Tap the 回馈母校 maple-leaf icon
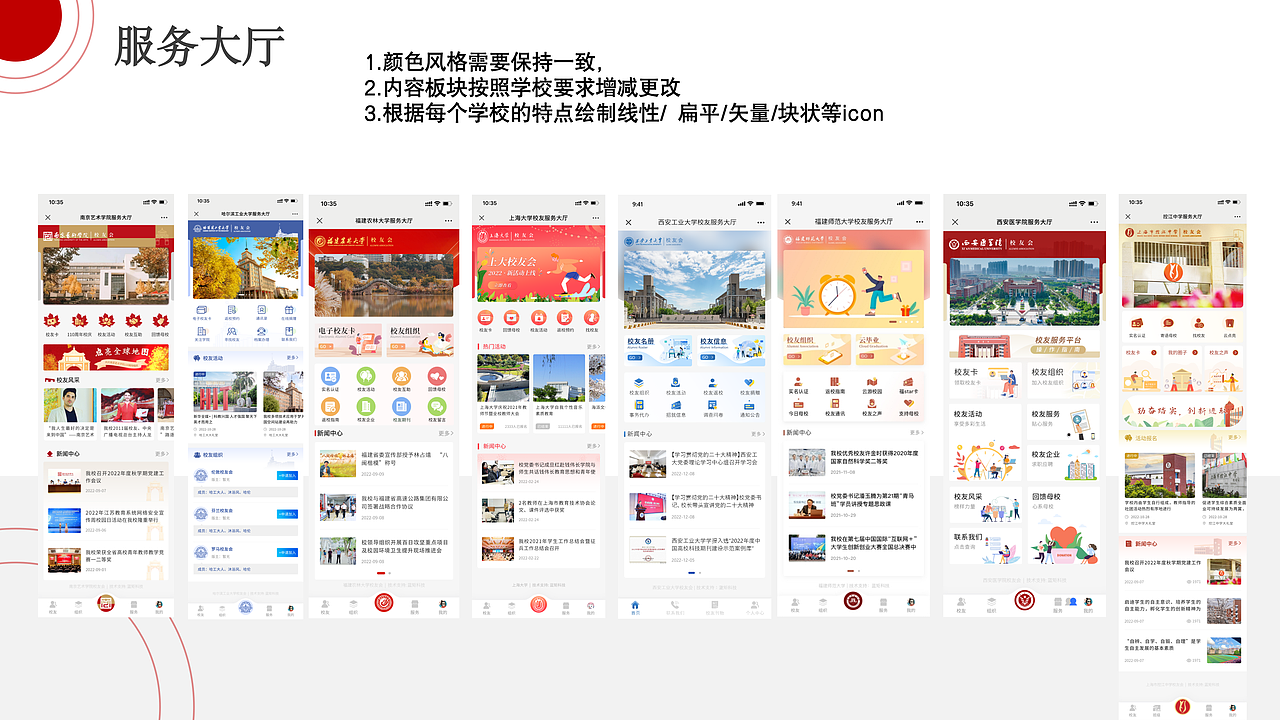The height and width of the screenshot is (720, 1280). tap(160, 321)
